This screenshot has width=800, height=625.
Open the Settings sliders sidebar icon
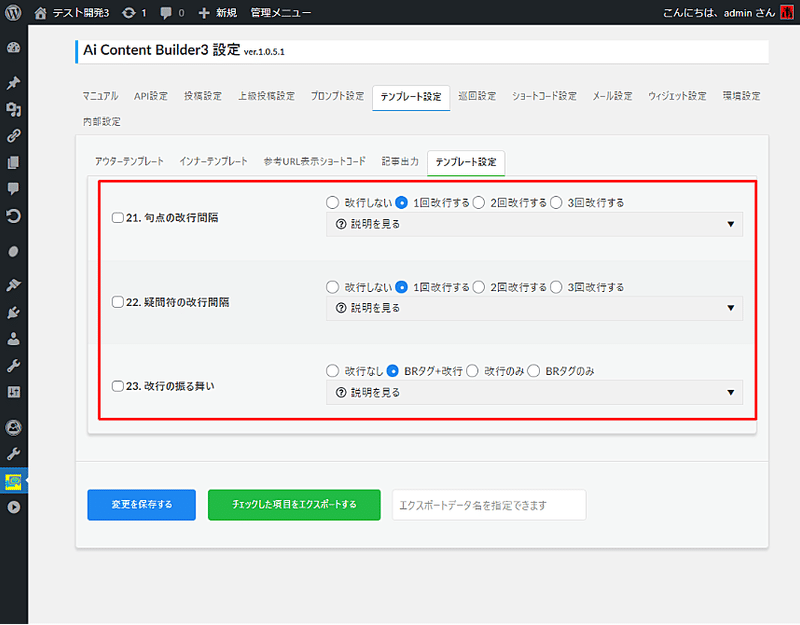14,392
